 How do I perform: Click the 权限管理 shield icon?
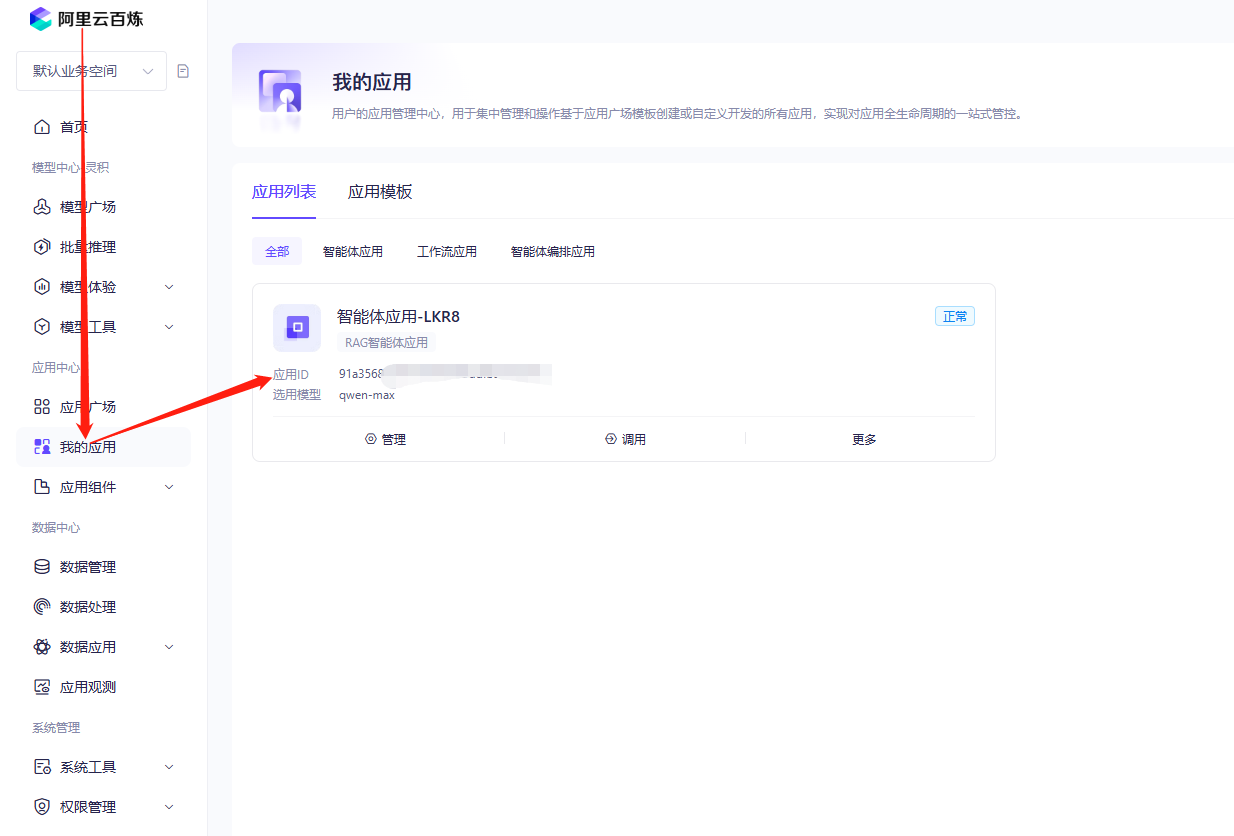[42, 807]
